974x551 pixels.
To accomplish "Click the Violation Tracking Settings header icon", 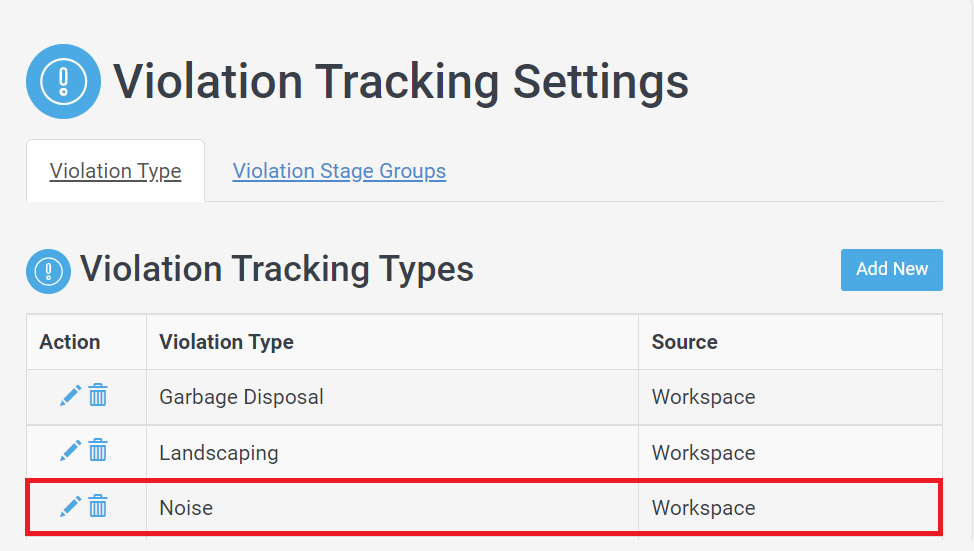I will click(63, 81).
